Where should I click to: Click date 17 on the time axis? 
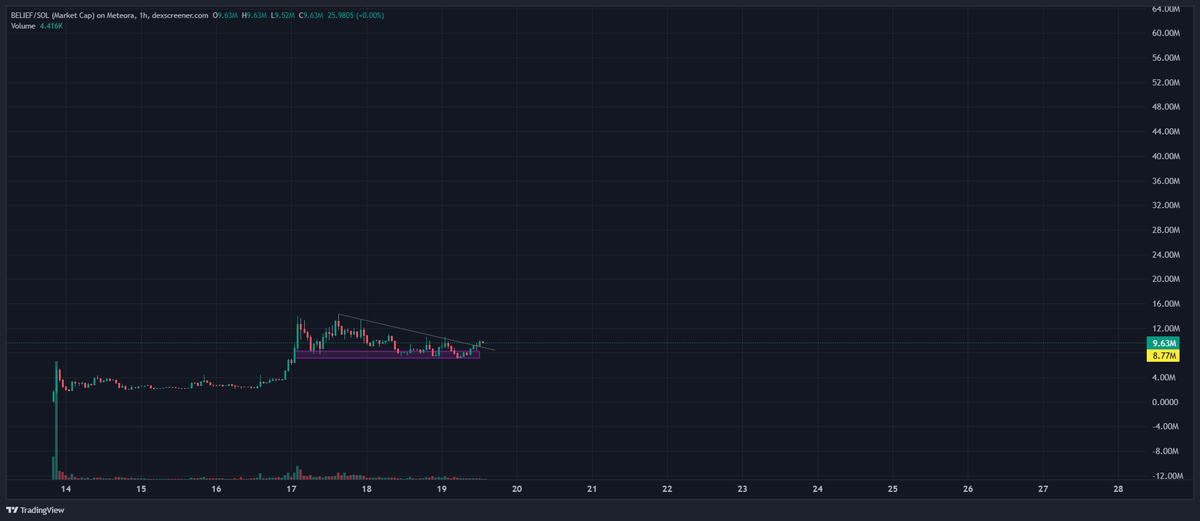pos(291,490)
